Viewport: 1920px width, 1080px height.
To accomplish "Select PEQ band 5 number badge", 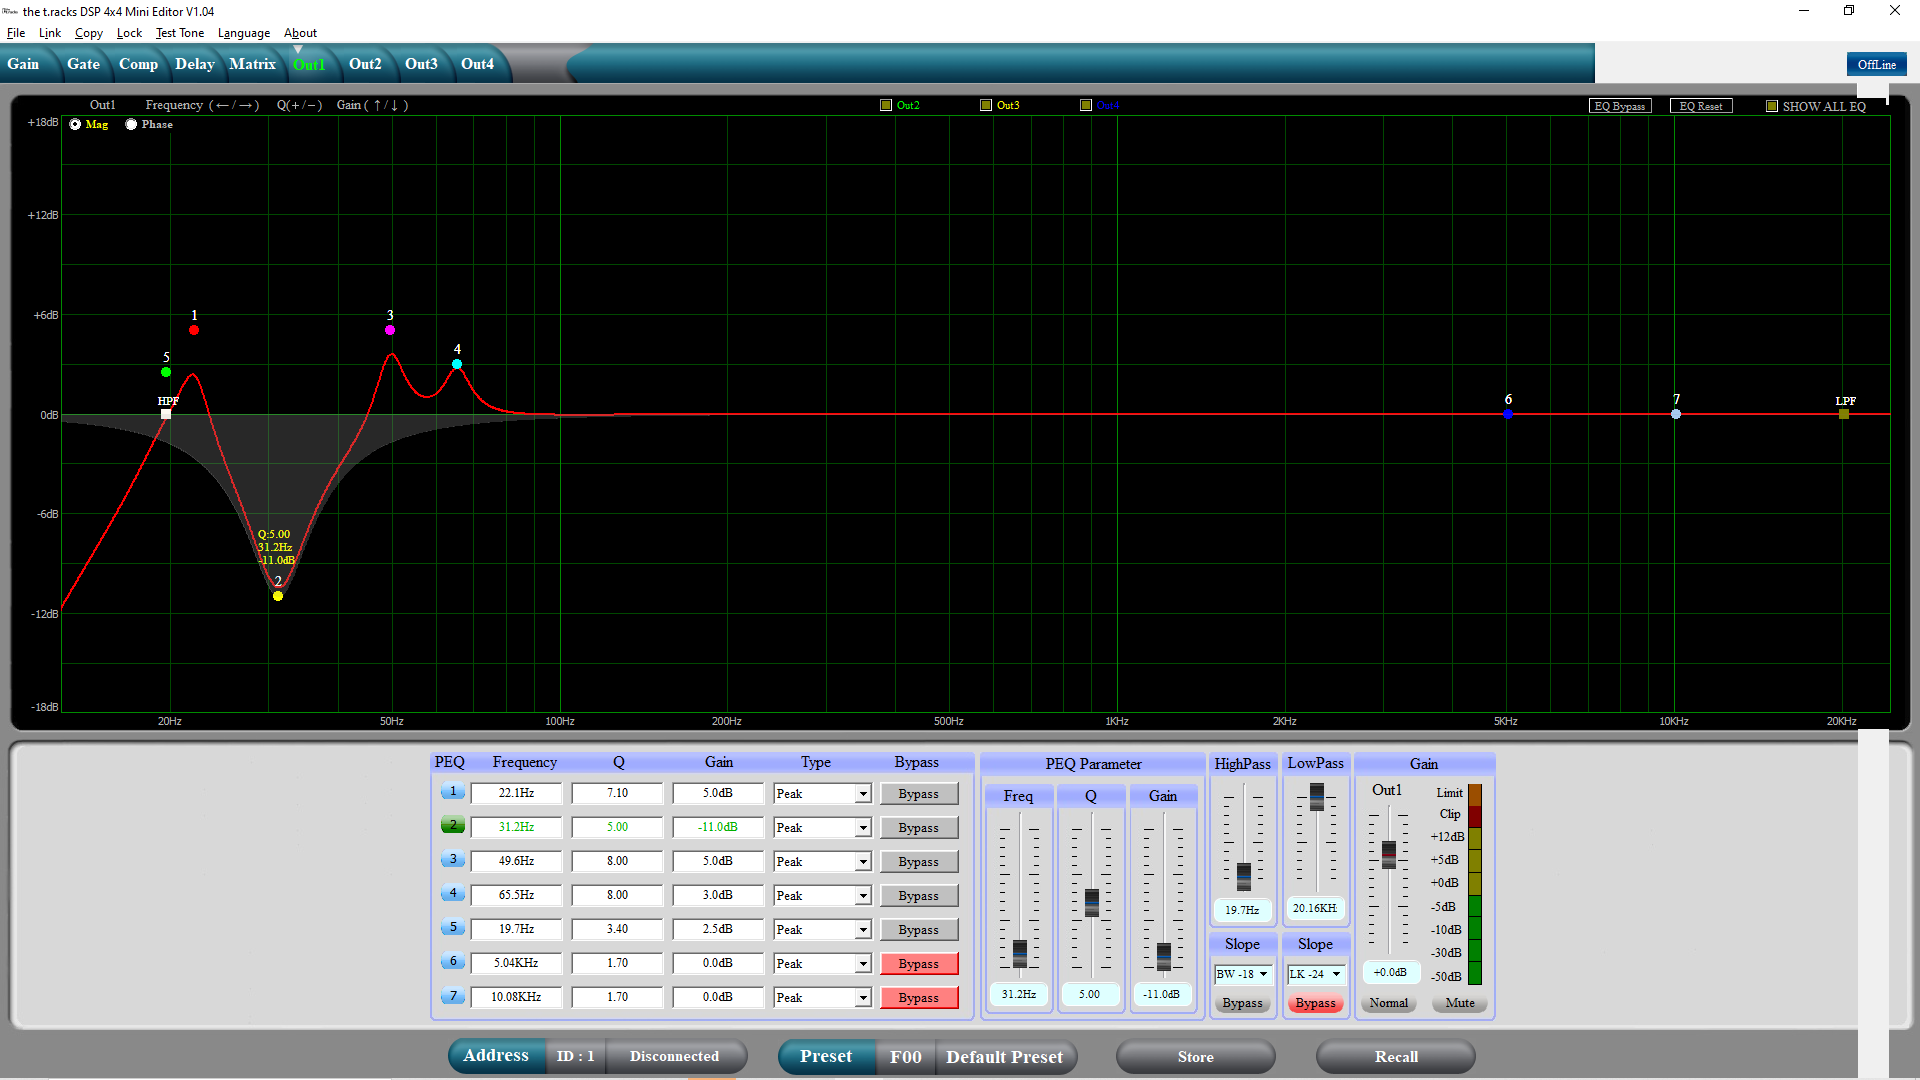I will [452, 928].
